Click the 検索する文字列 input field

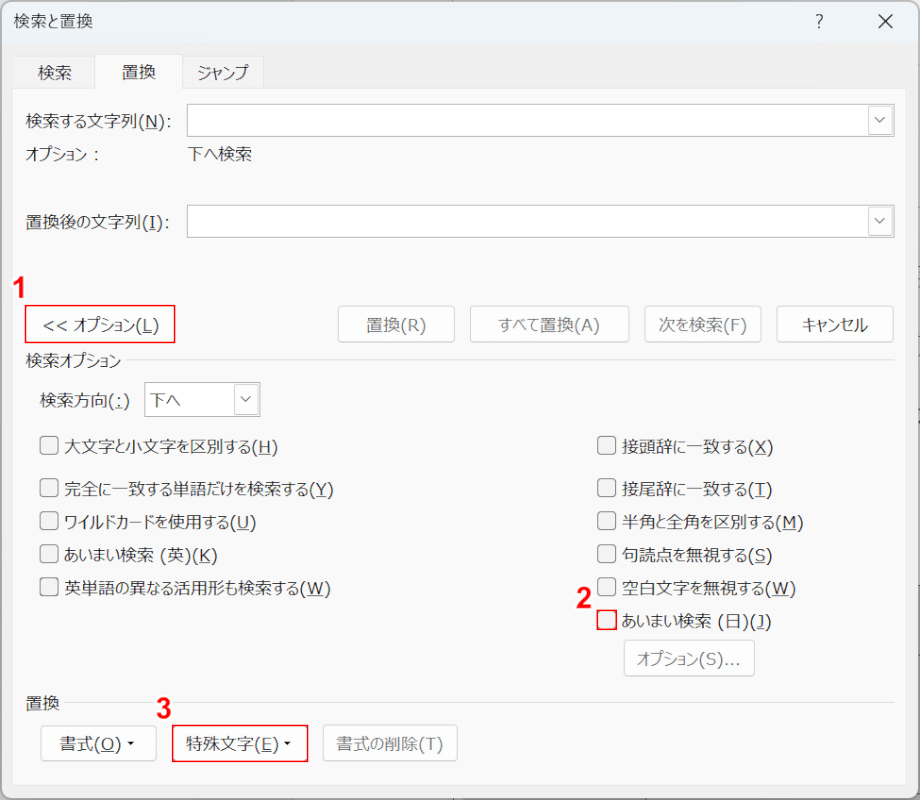(526, 121)
